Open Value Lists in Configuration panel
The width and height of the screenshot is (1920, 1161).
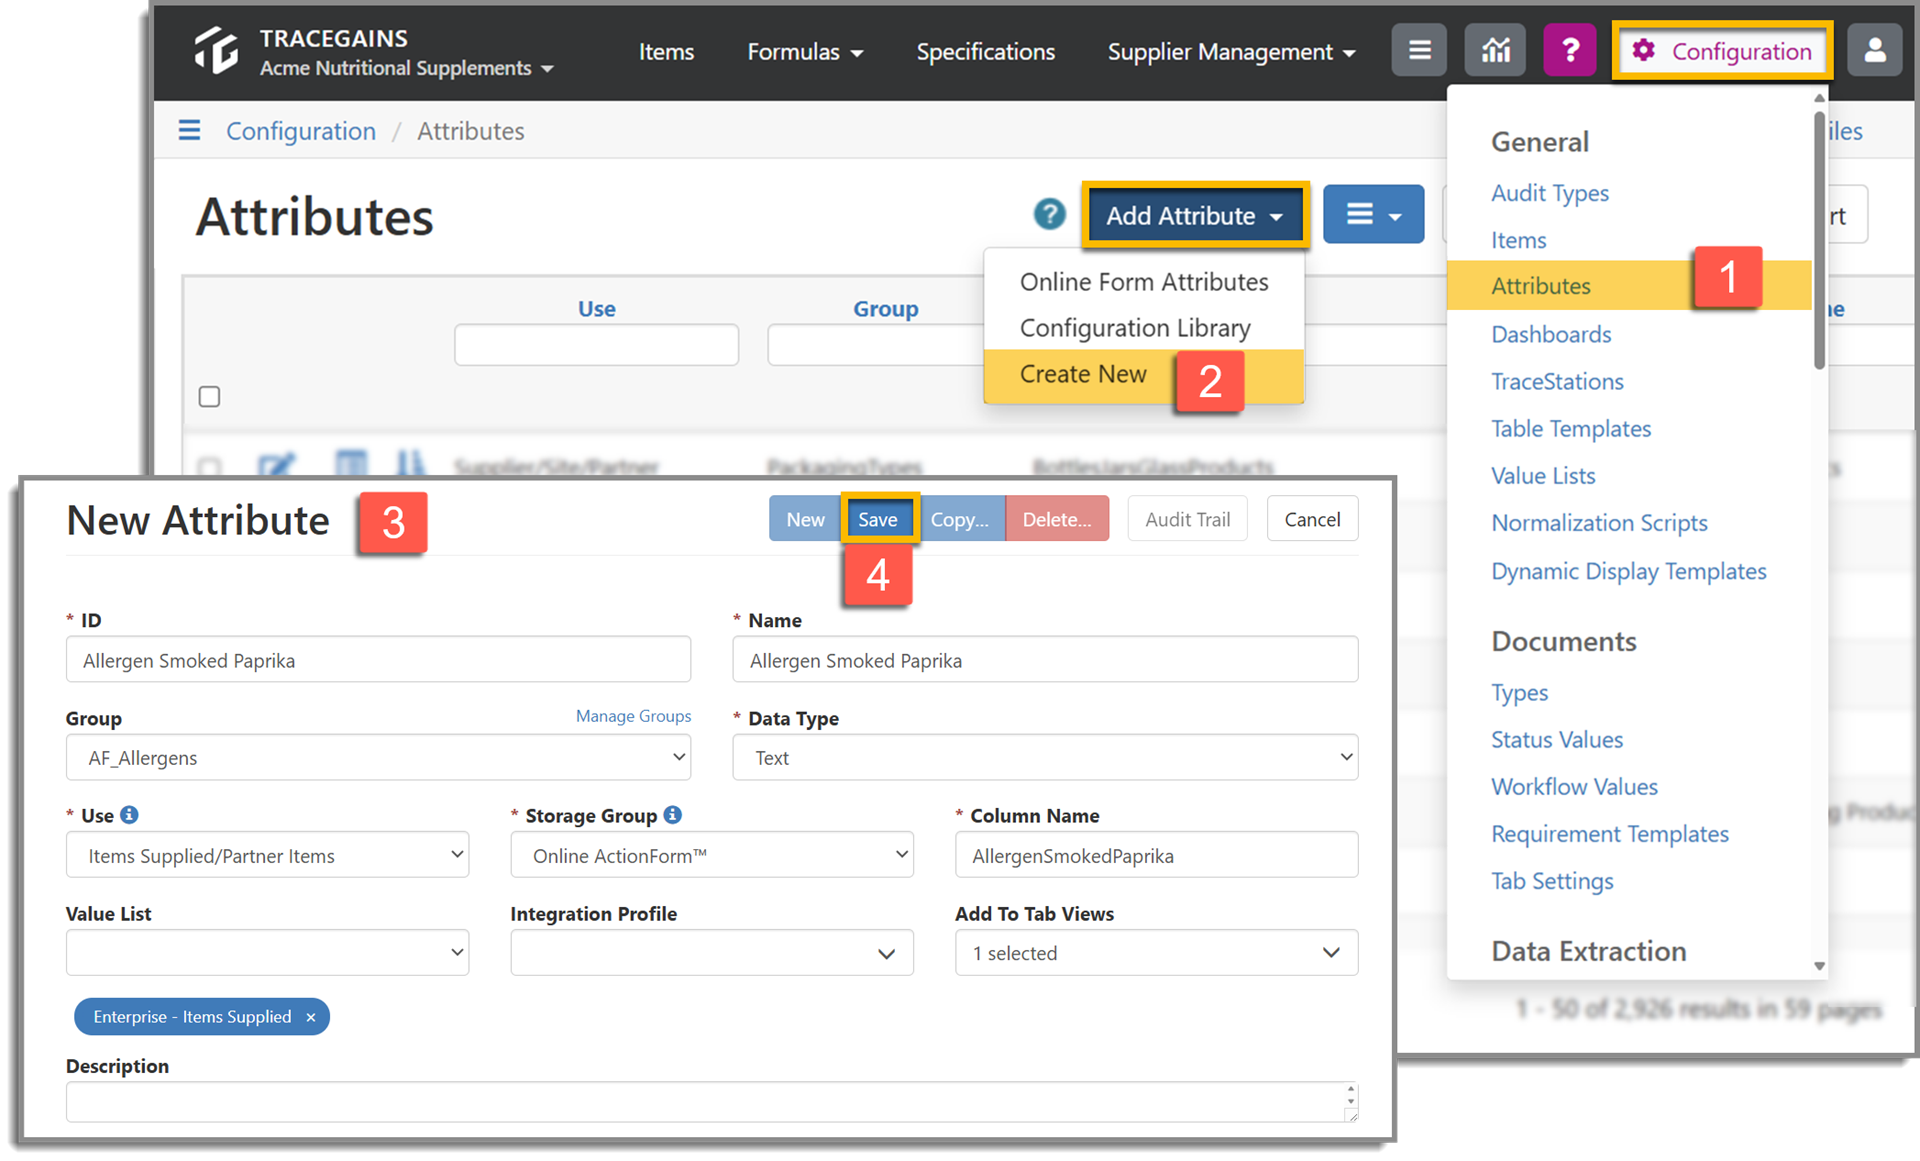pos(1543,476)
